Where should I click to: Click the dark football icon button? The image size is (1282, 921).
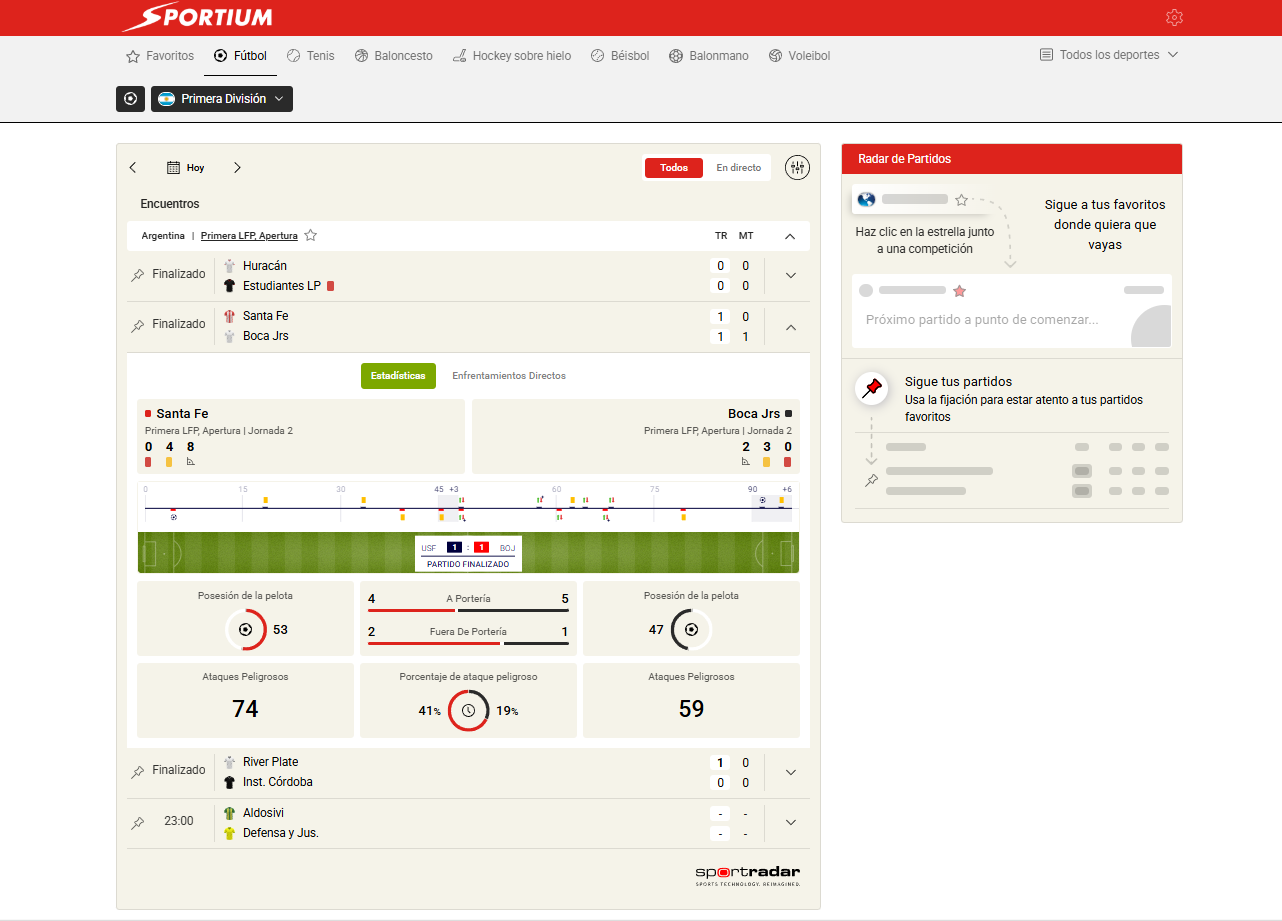(130, 99)
